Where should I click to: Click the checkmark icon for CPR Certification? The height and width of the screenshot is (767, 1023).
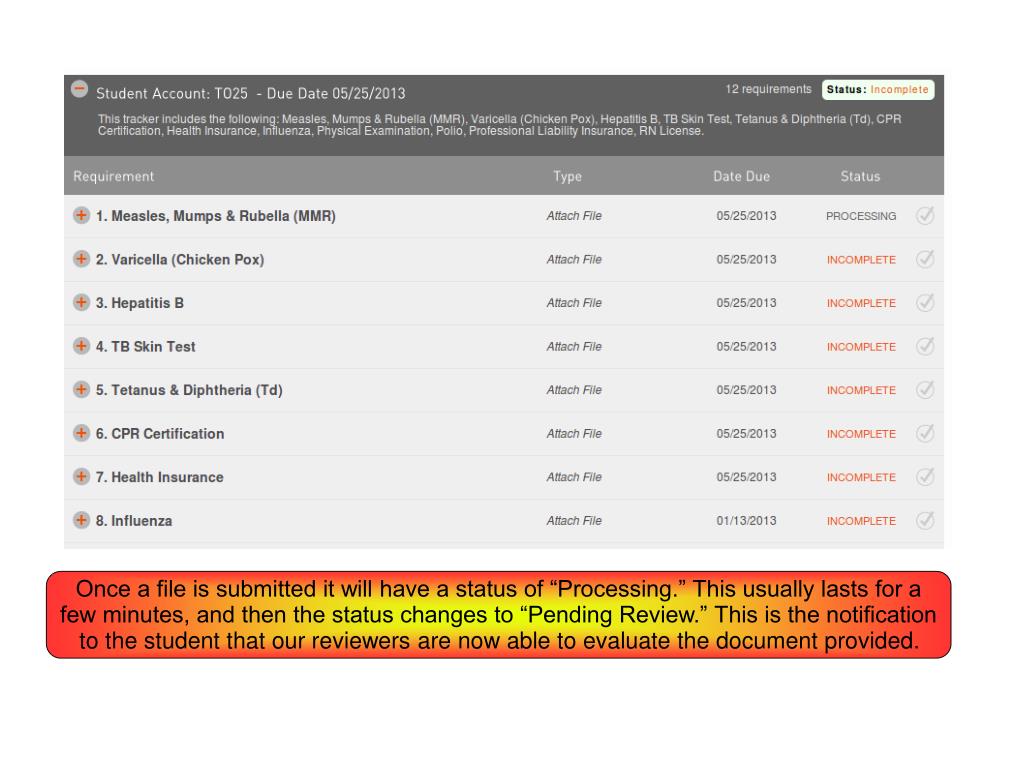coord(925,433)
